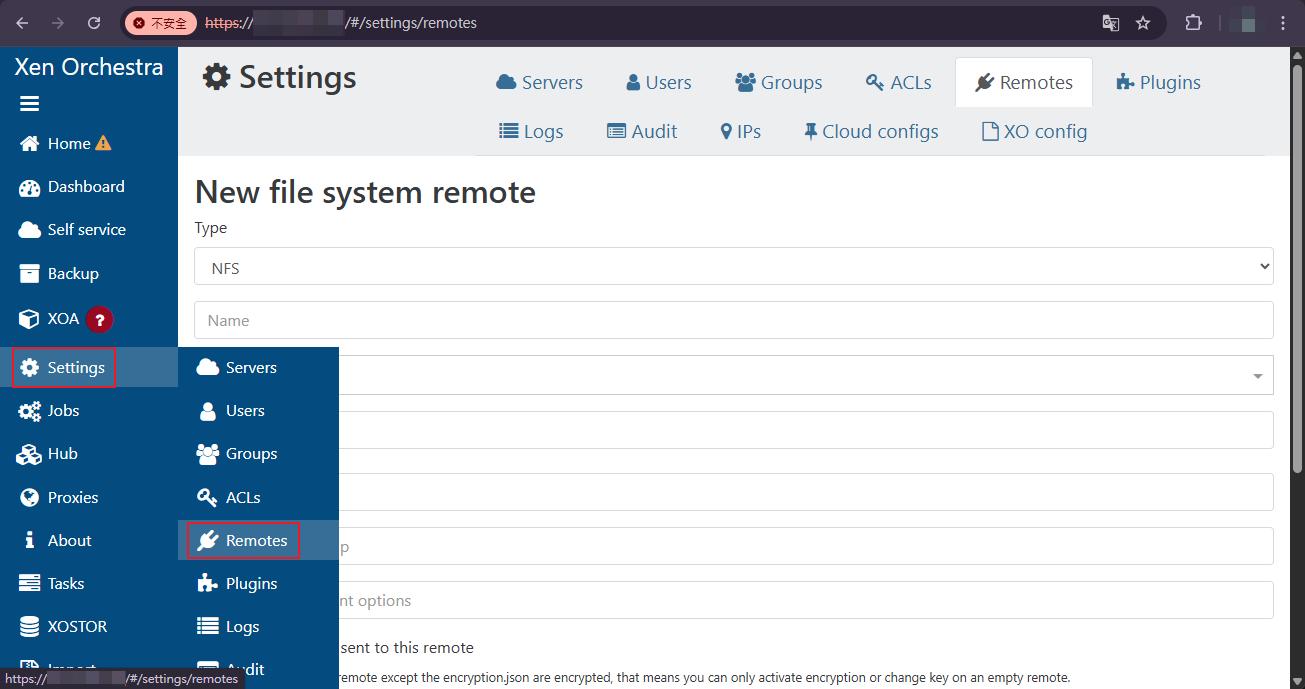Viewport: 1305px width, 689px height.
Task: Open the browser extensions puzzle icon
Action: point(1193,23)
